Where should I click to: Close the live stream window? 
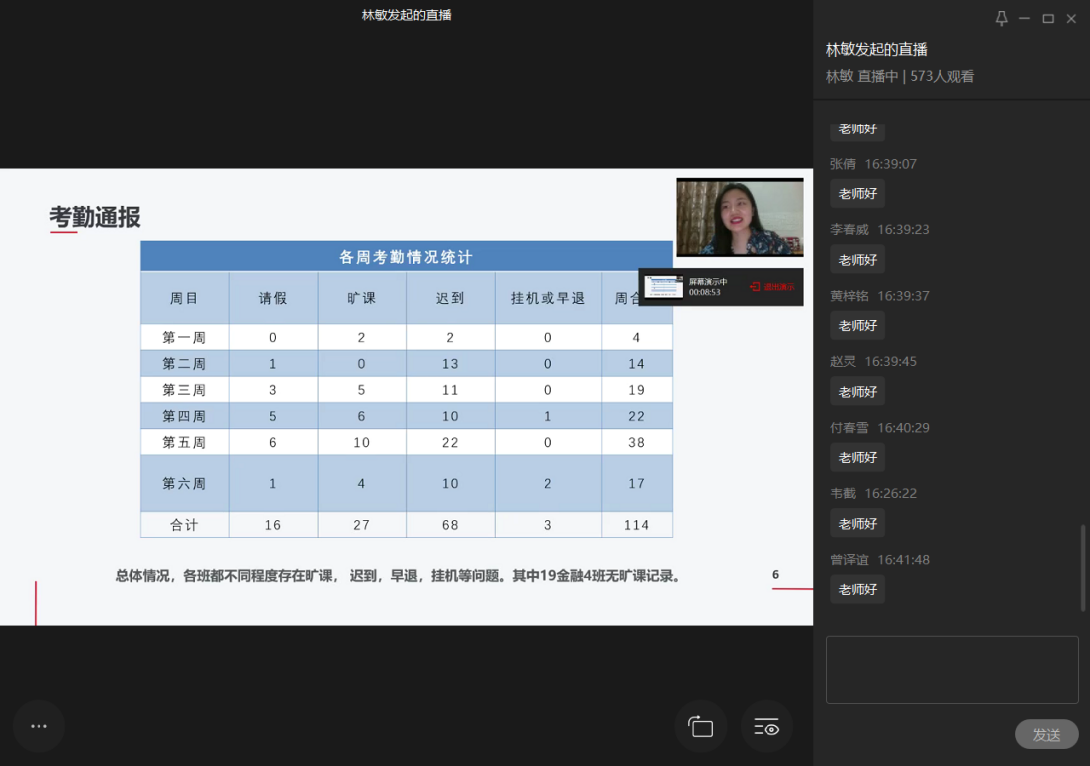(x=1072, y=19)
